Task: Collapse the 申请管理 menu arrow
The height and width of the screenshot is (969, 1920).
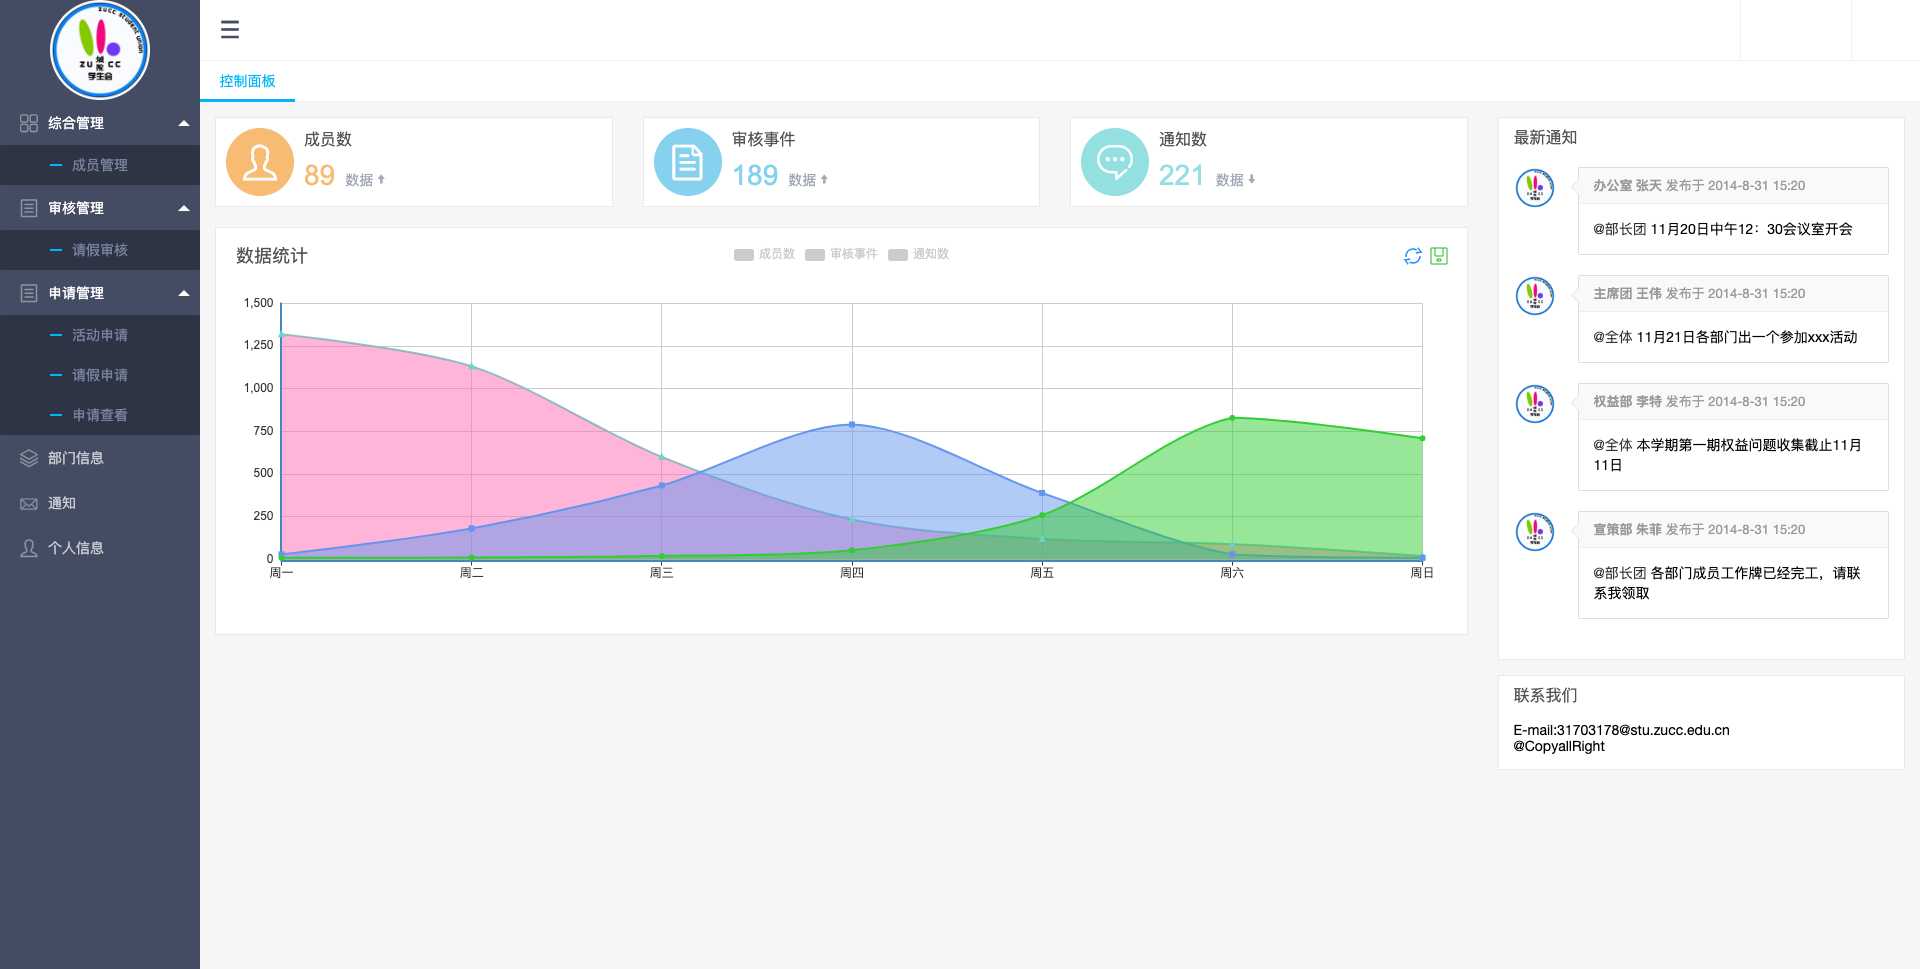Action: [184, 293]
